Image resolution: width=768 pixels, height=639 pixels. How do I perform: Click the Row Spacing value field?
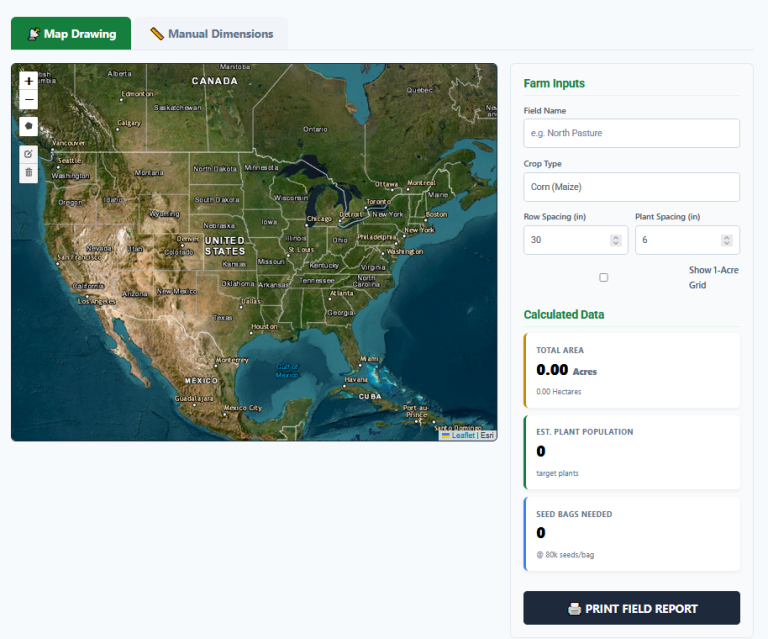565,240
